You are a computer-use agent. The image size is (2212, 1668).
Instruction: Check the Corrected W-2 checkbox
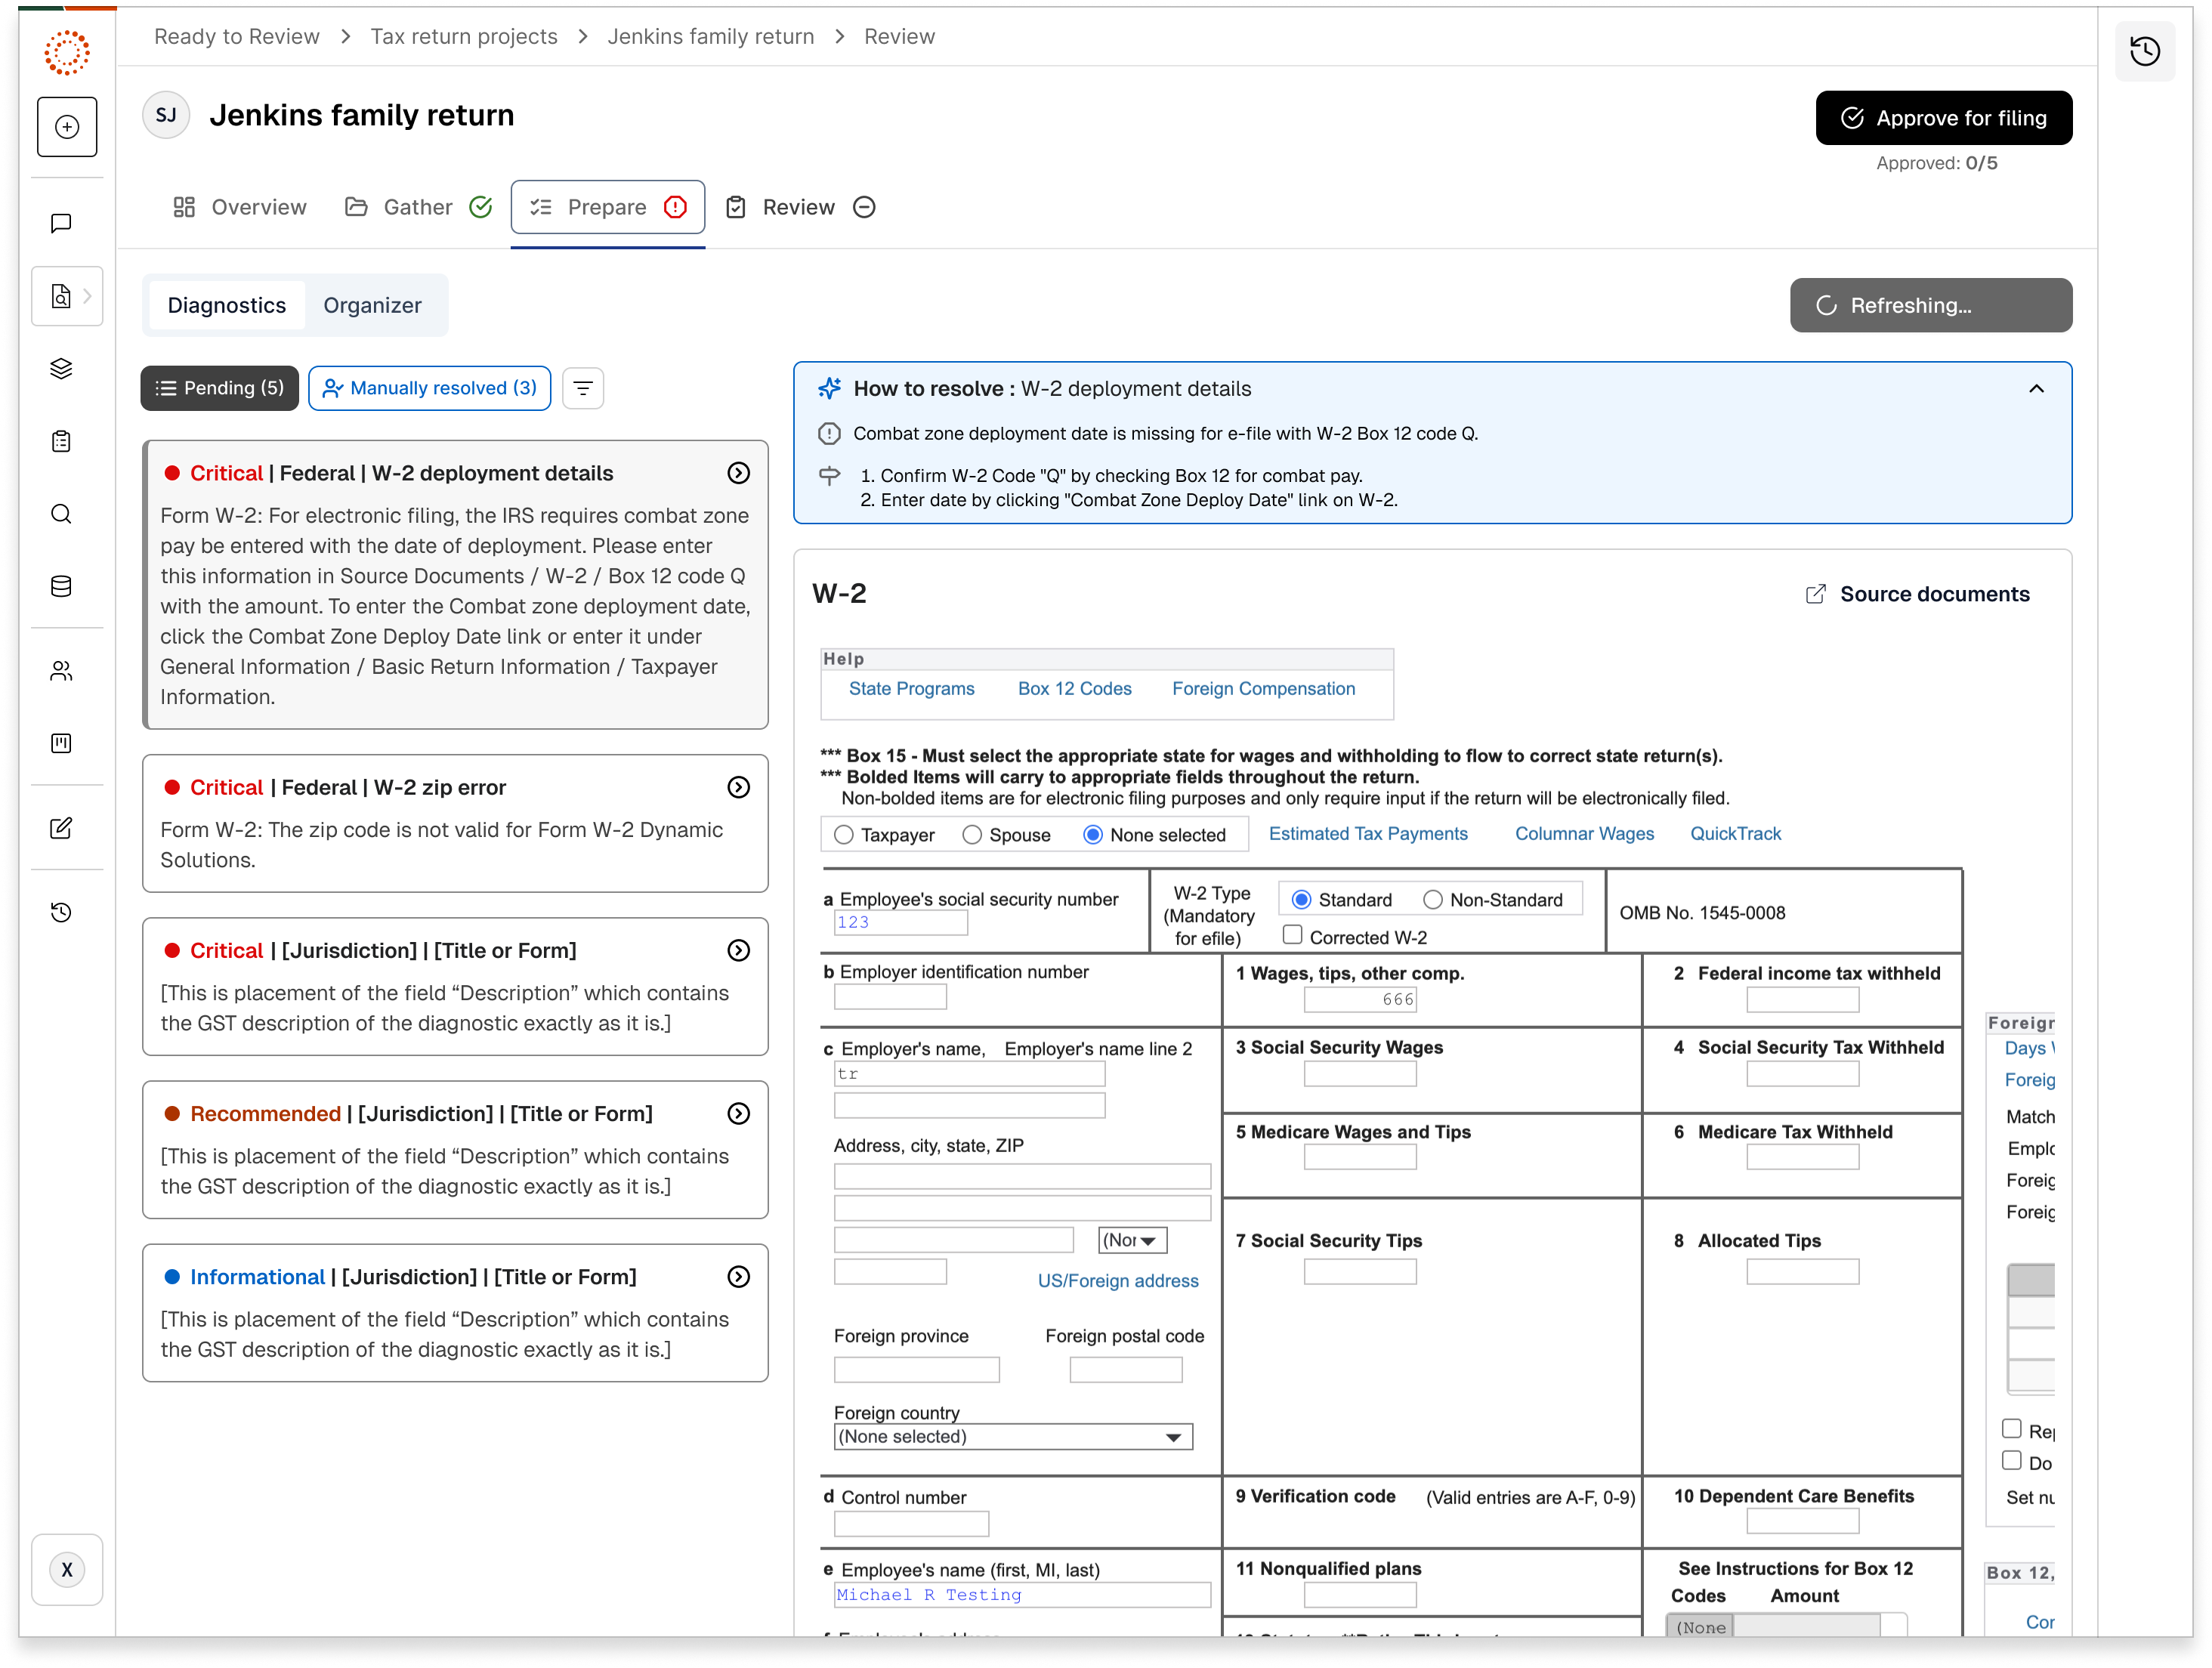(x=1292, y=936)
